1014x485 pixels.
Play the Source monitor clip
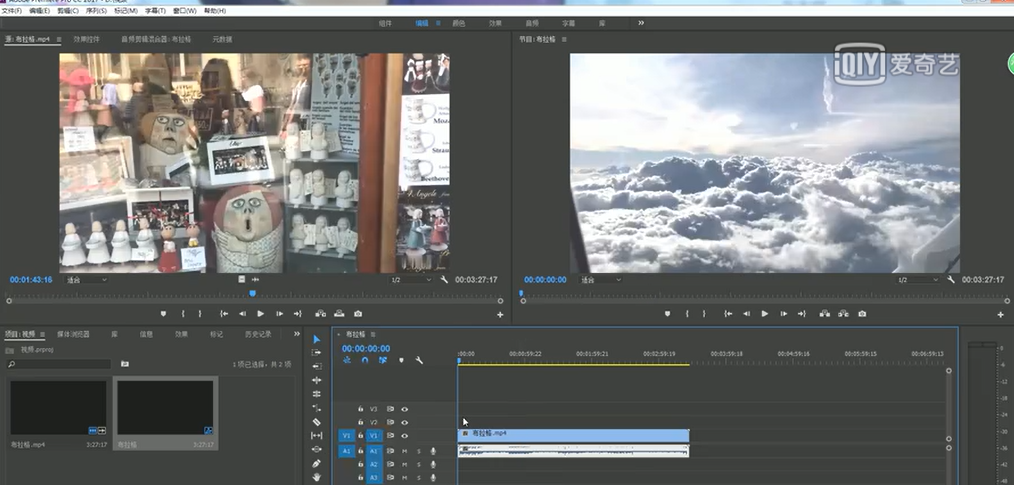(x=261, y=314)
